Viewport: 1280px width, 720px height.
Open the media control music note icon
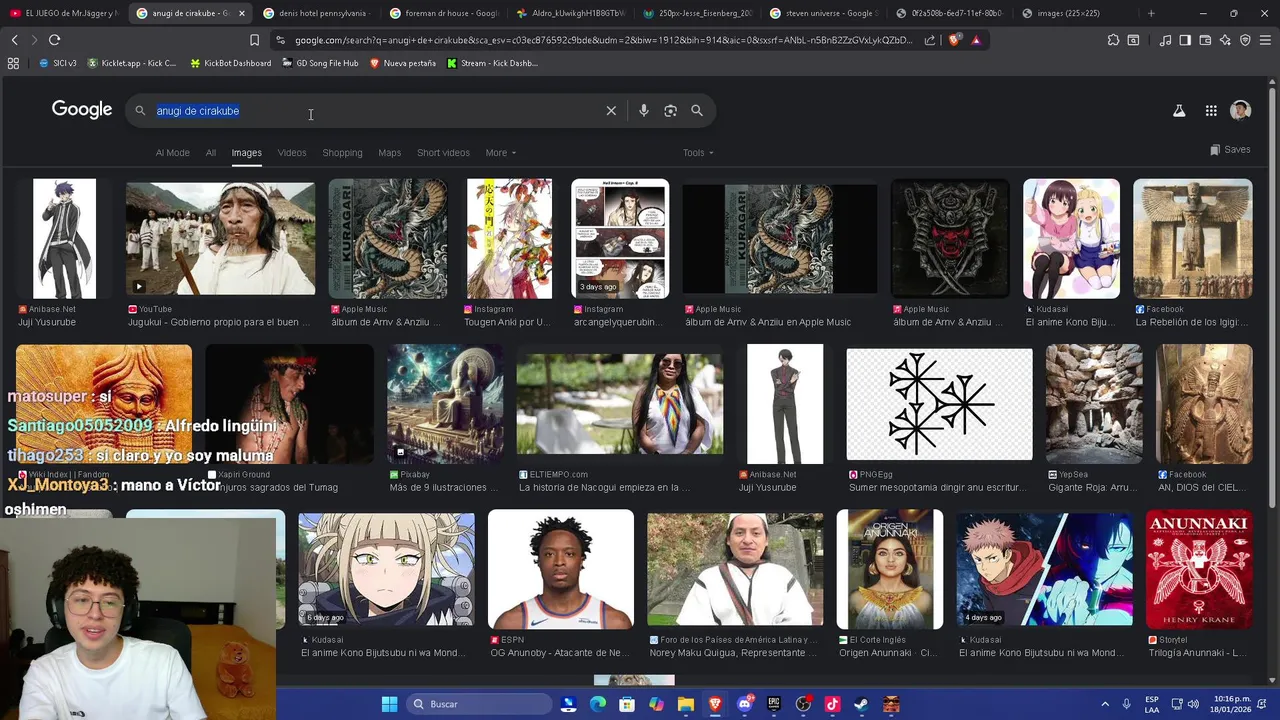pos(1165,40)
